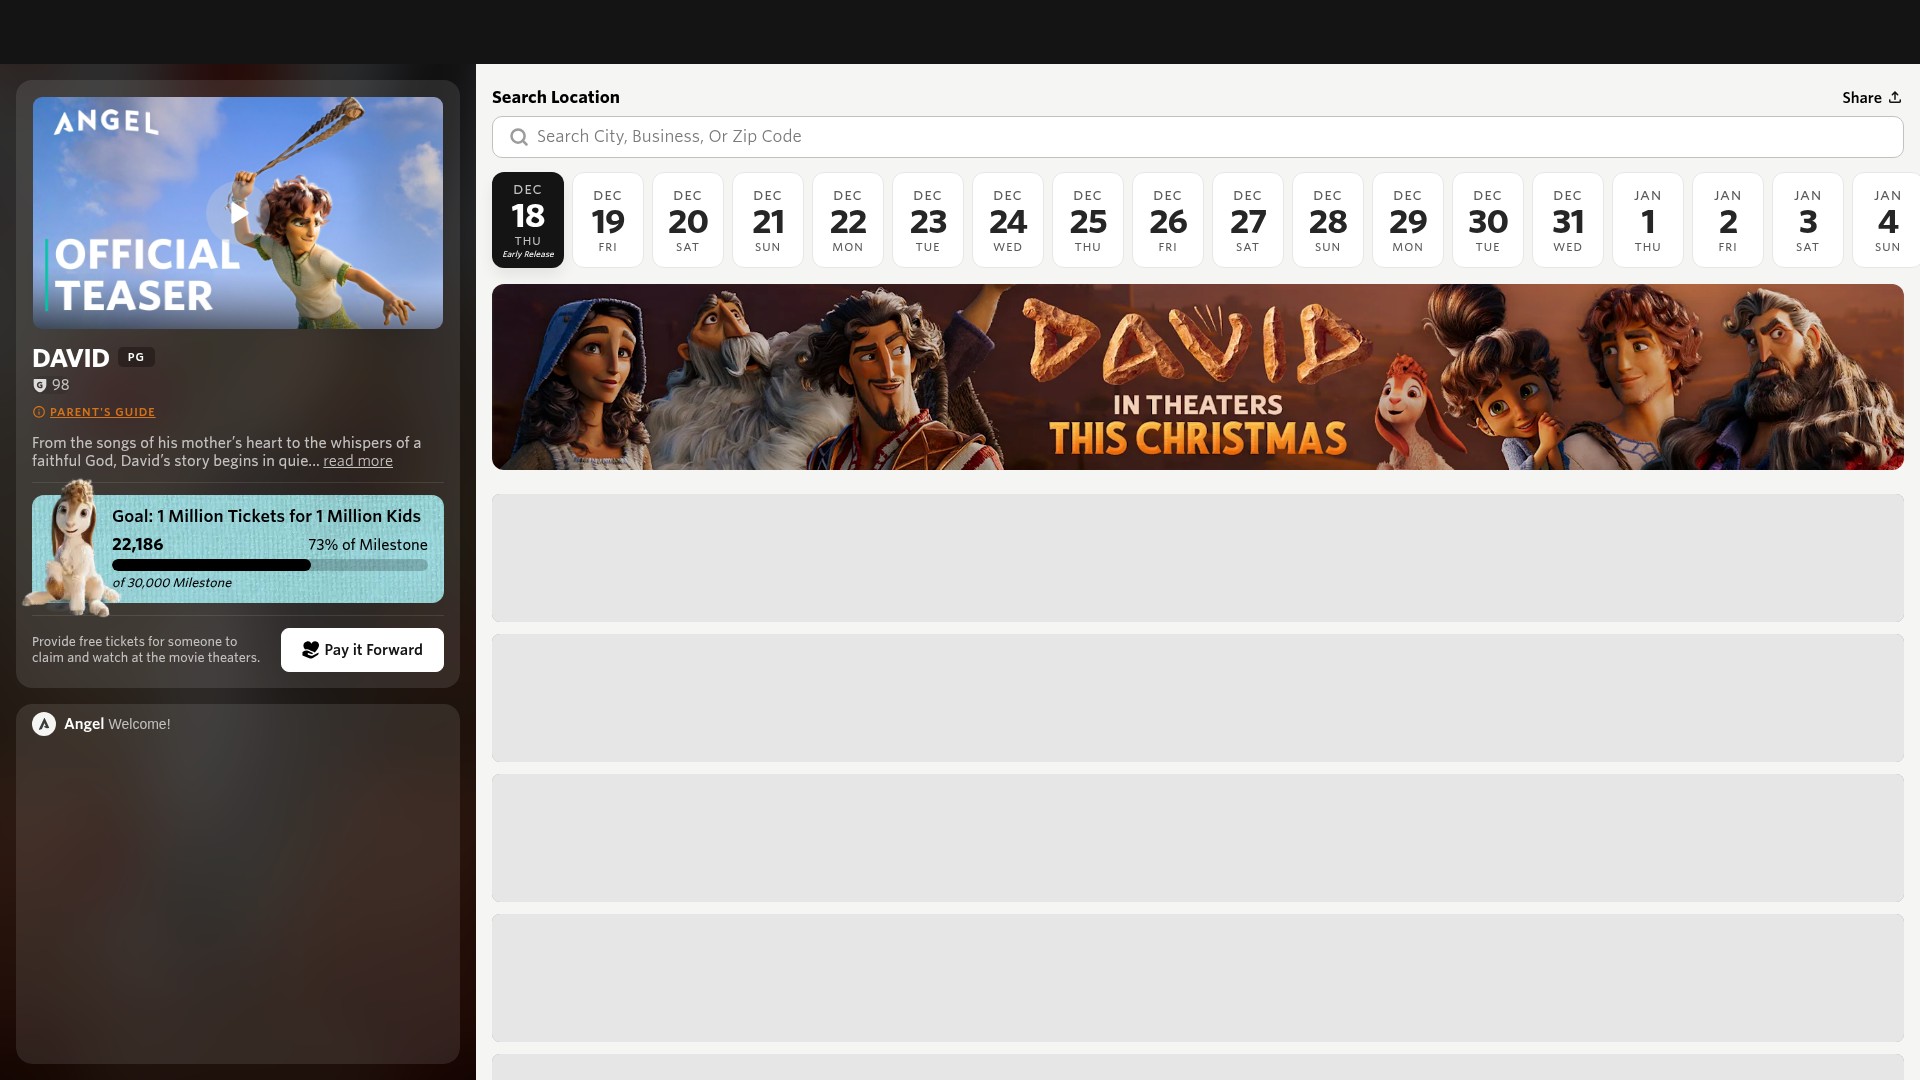Select the Dec 27 Sat date
The image size is (1920, 1080).
pyautogui.click(x=1248, y=220)
